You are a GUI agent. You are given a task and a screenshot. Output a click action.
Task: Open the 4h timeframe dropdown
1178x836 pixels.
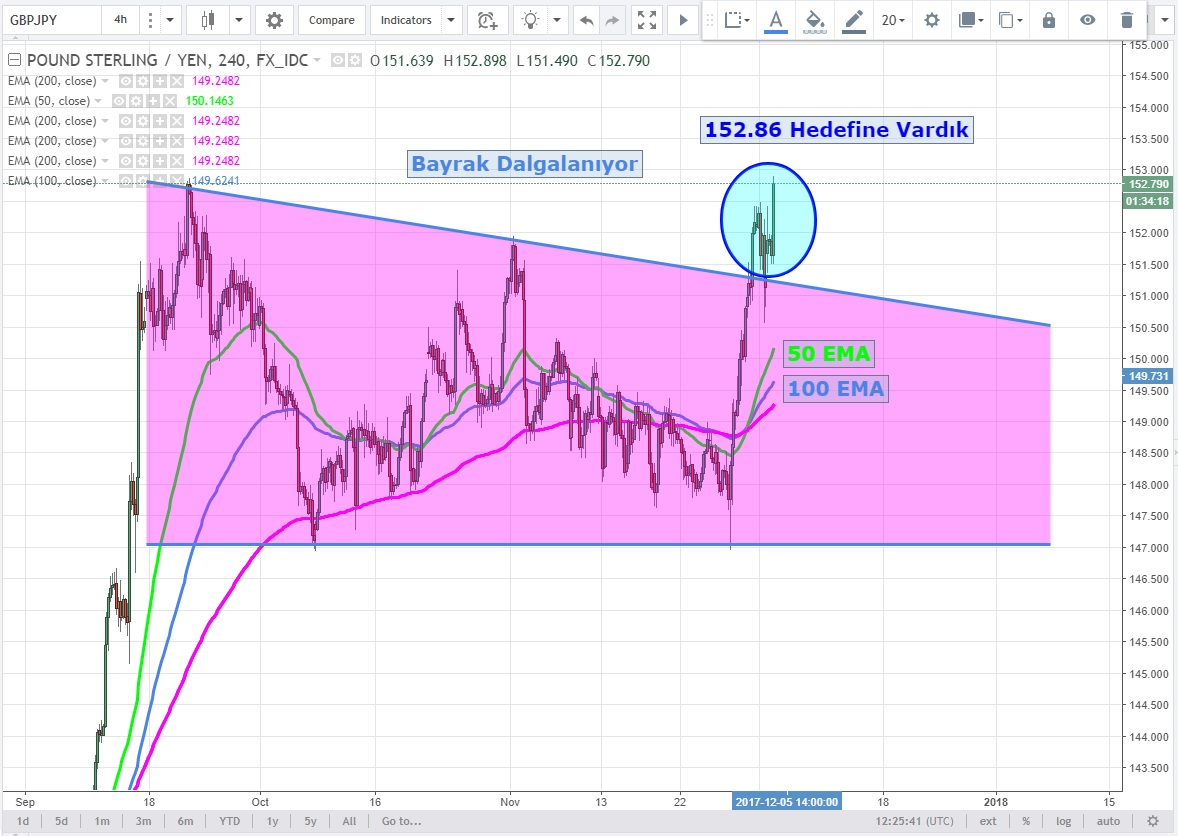click(120, 20)
